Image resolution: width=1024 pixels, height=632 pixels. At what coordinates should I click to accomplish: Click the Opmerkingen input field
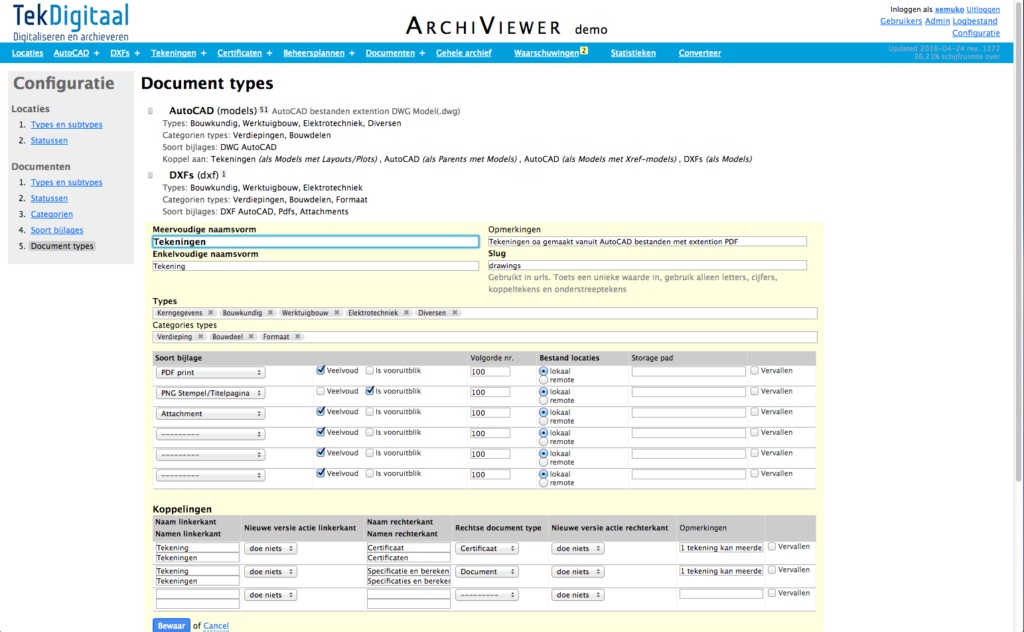[647, 242]
